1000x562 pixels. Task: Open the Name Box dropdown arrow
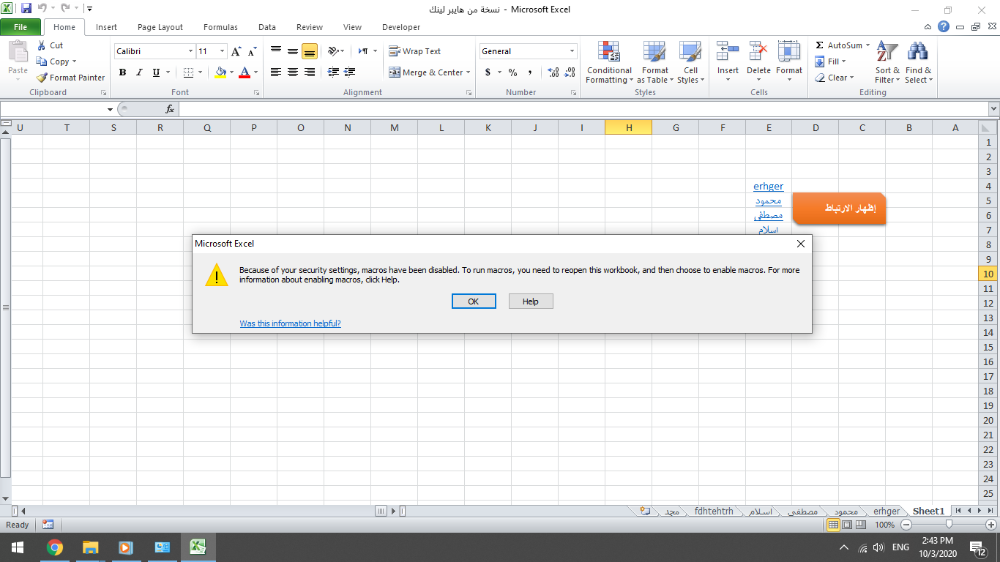(x=110, y=110)
